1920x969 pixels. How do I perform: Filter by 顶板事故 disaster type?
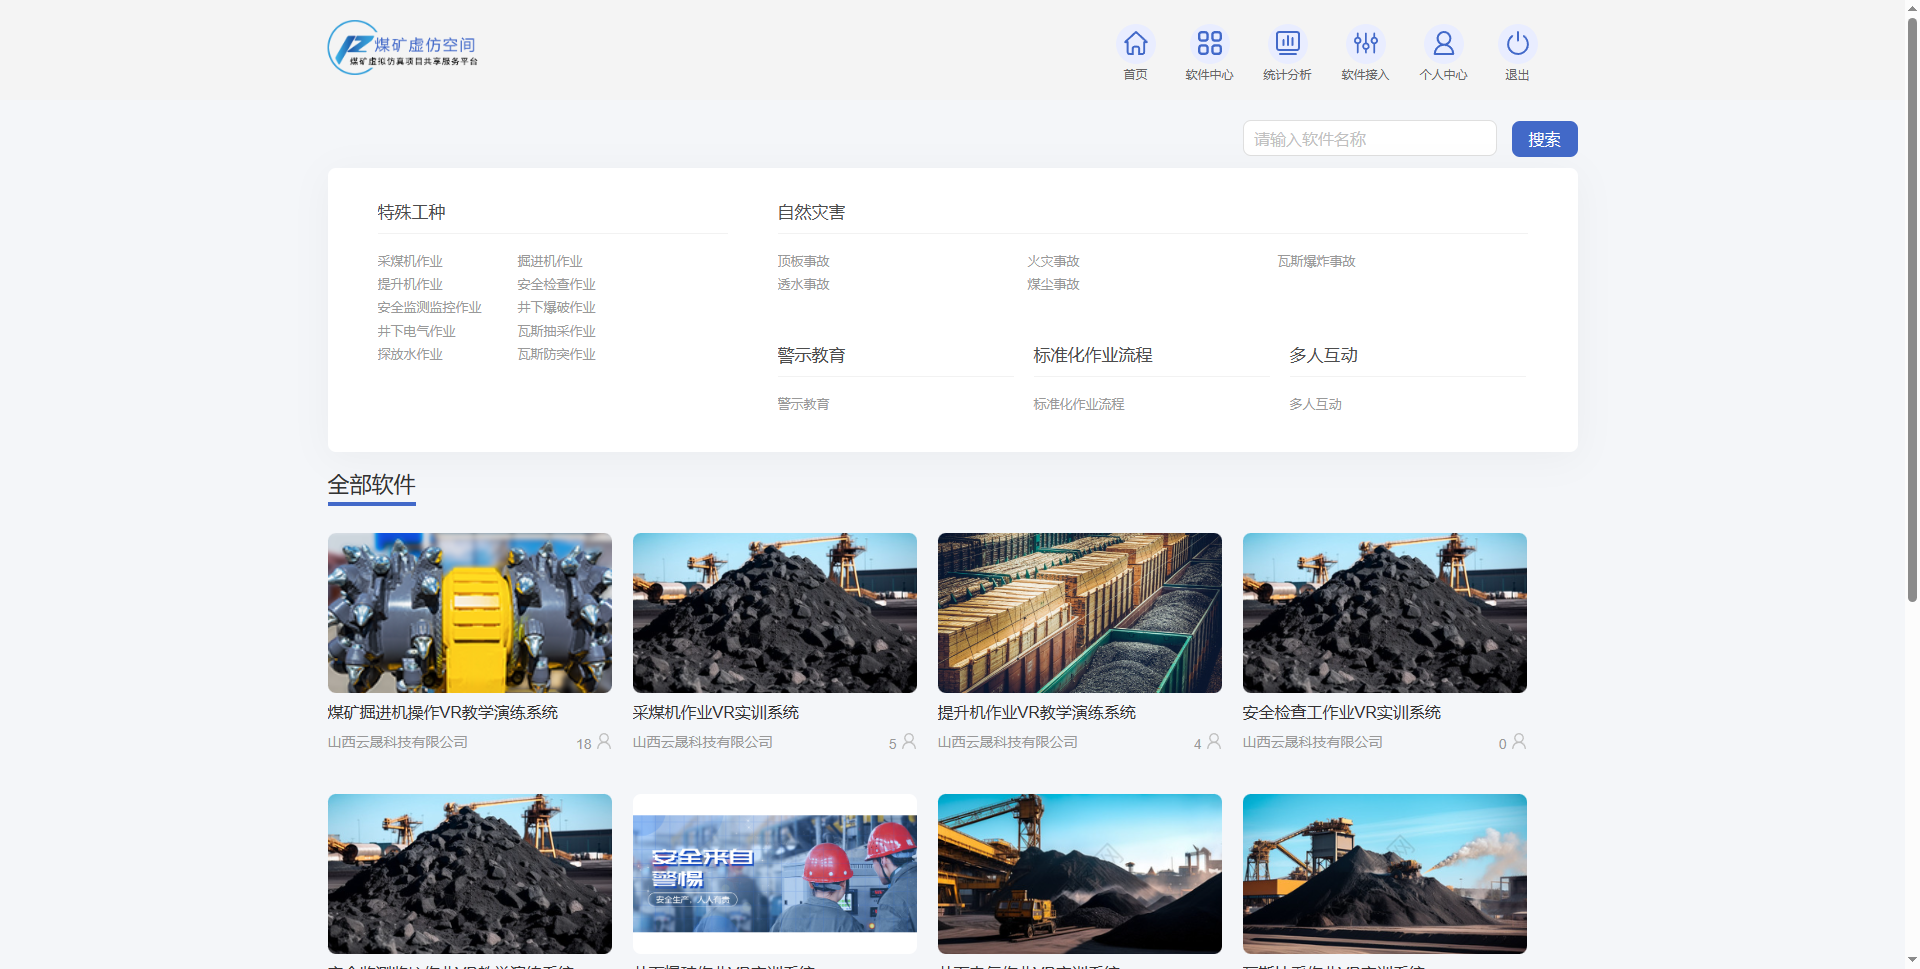[x=803, y=261]
